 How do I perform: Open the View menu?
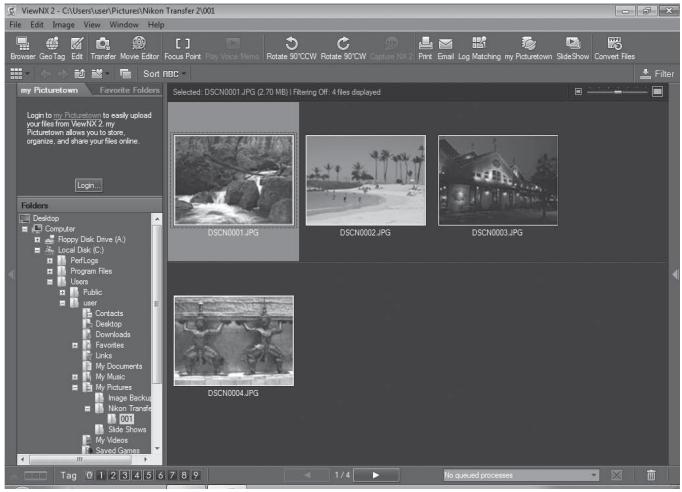[x=92, y=25]
